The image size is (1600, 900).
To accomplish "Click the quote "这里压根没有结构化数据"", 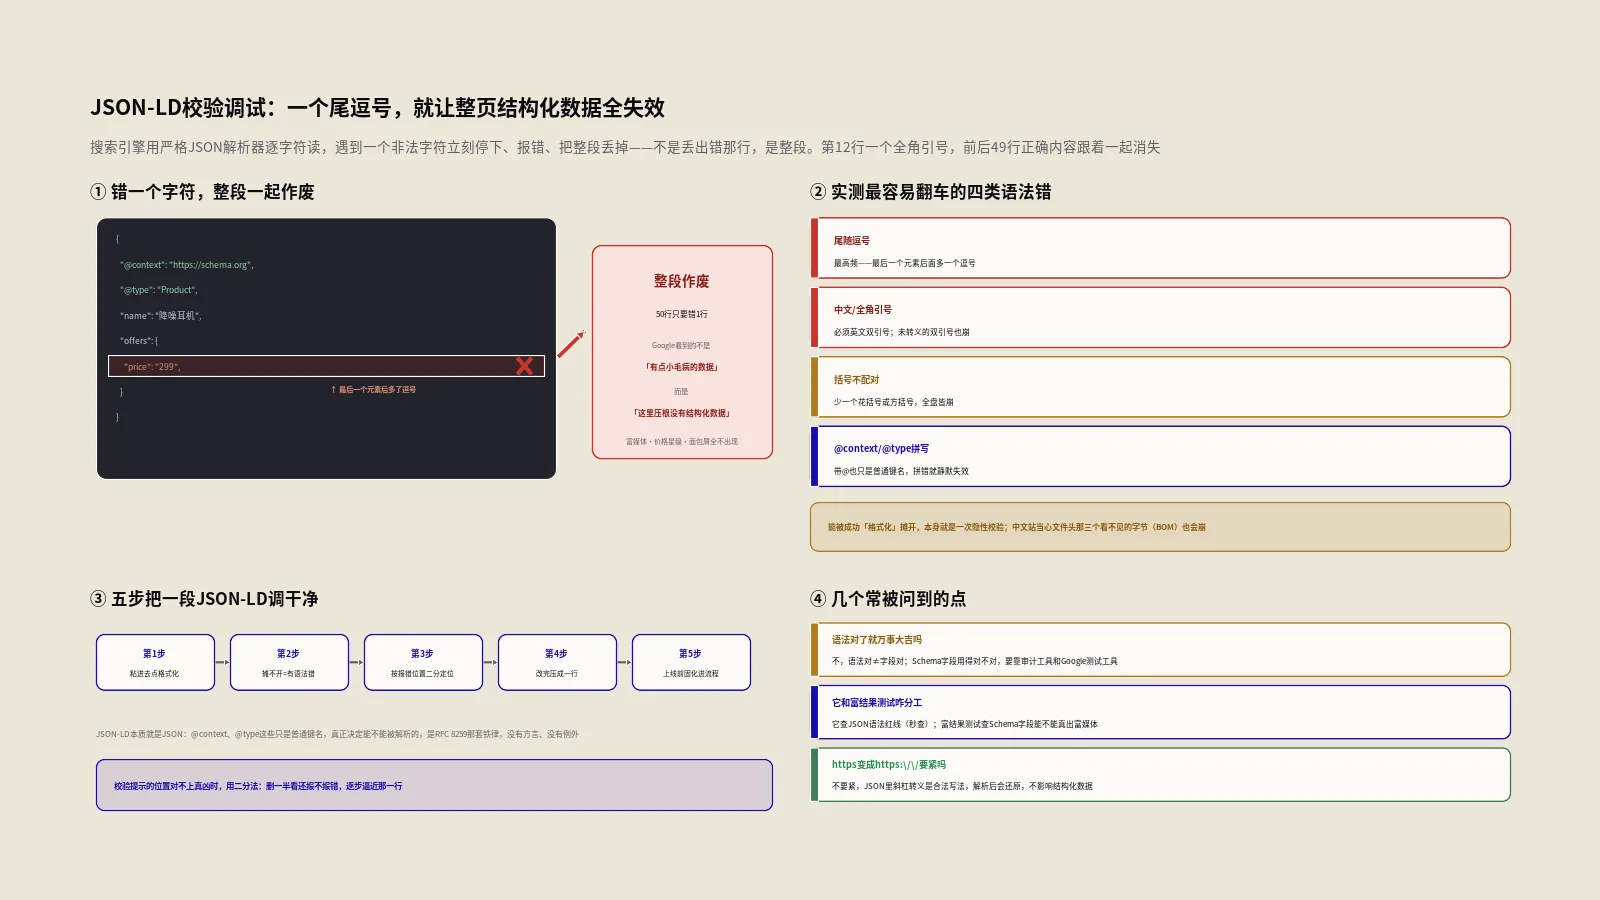I will (x=682, y=413).
